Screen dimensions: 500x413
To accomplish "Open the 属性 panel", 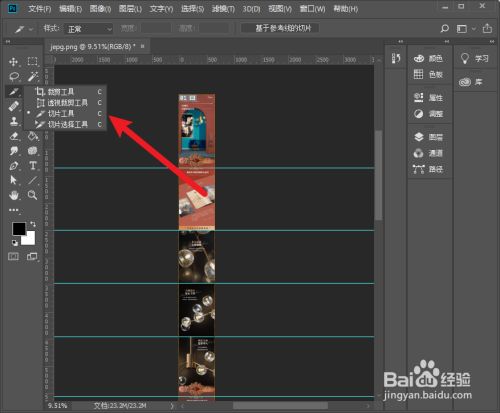I will [x=428, y=98].
